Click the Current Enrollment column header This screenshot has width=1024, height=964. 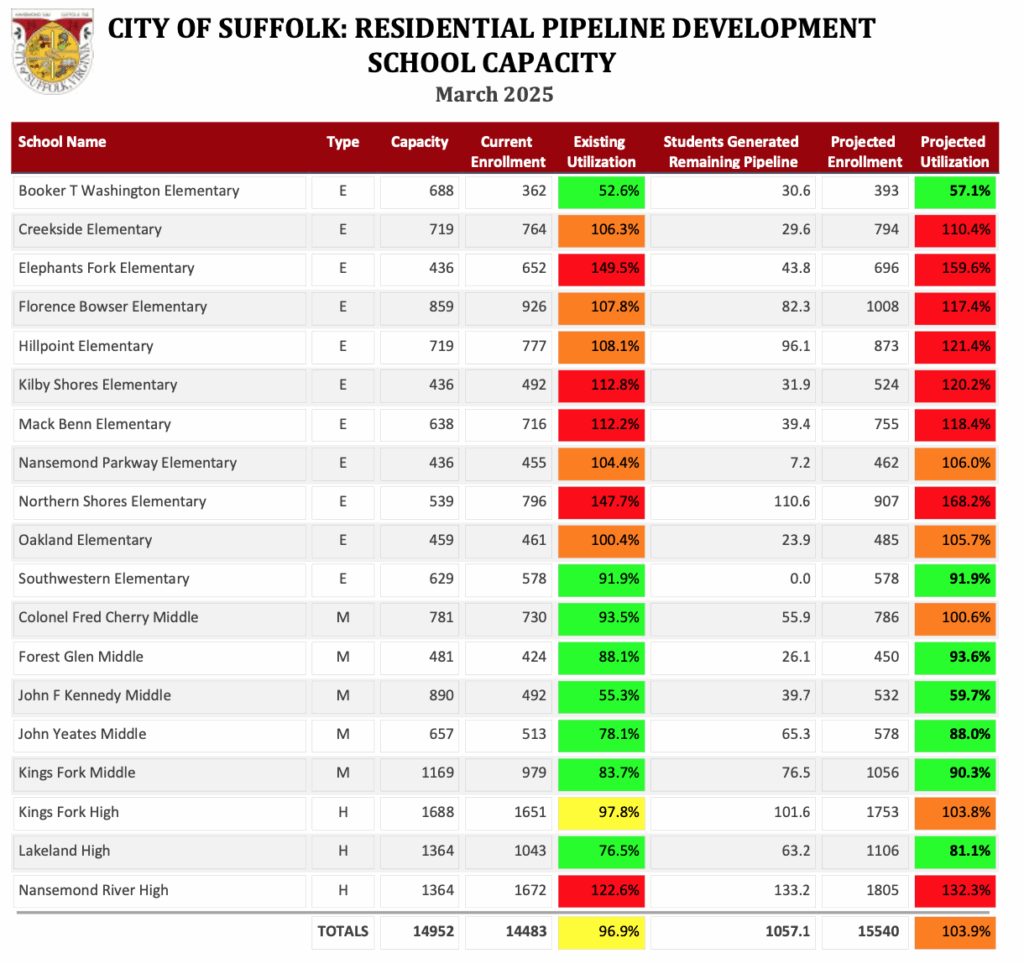tap(506, 151)
